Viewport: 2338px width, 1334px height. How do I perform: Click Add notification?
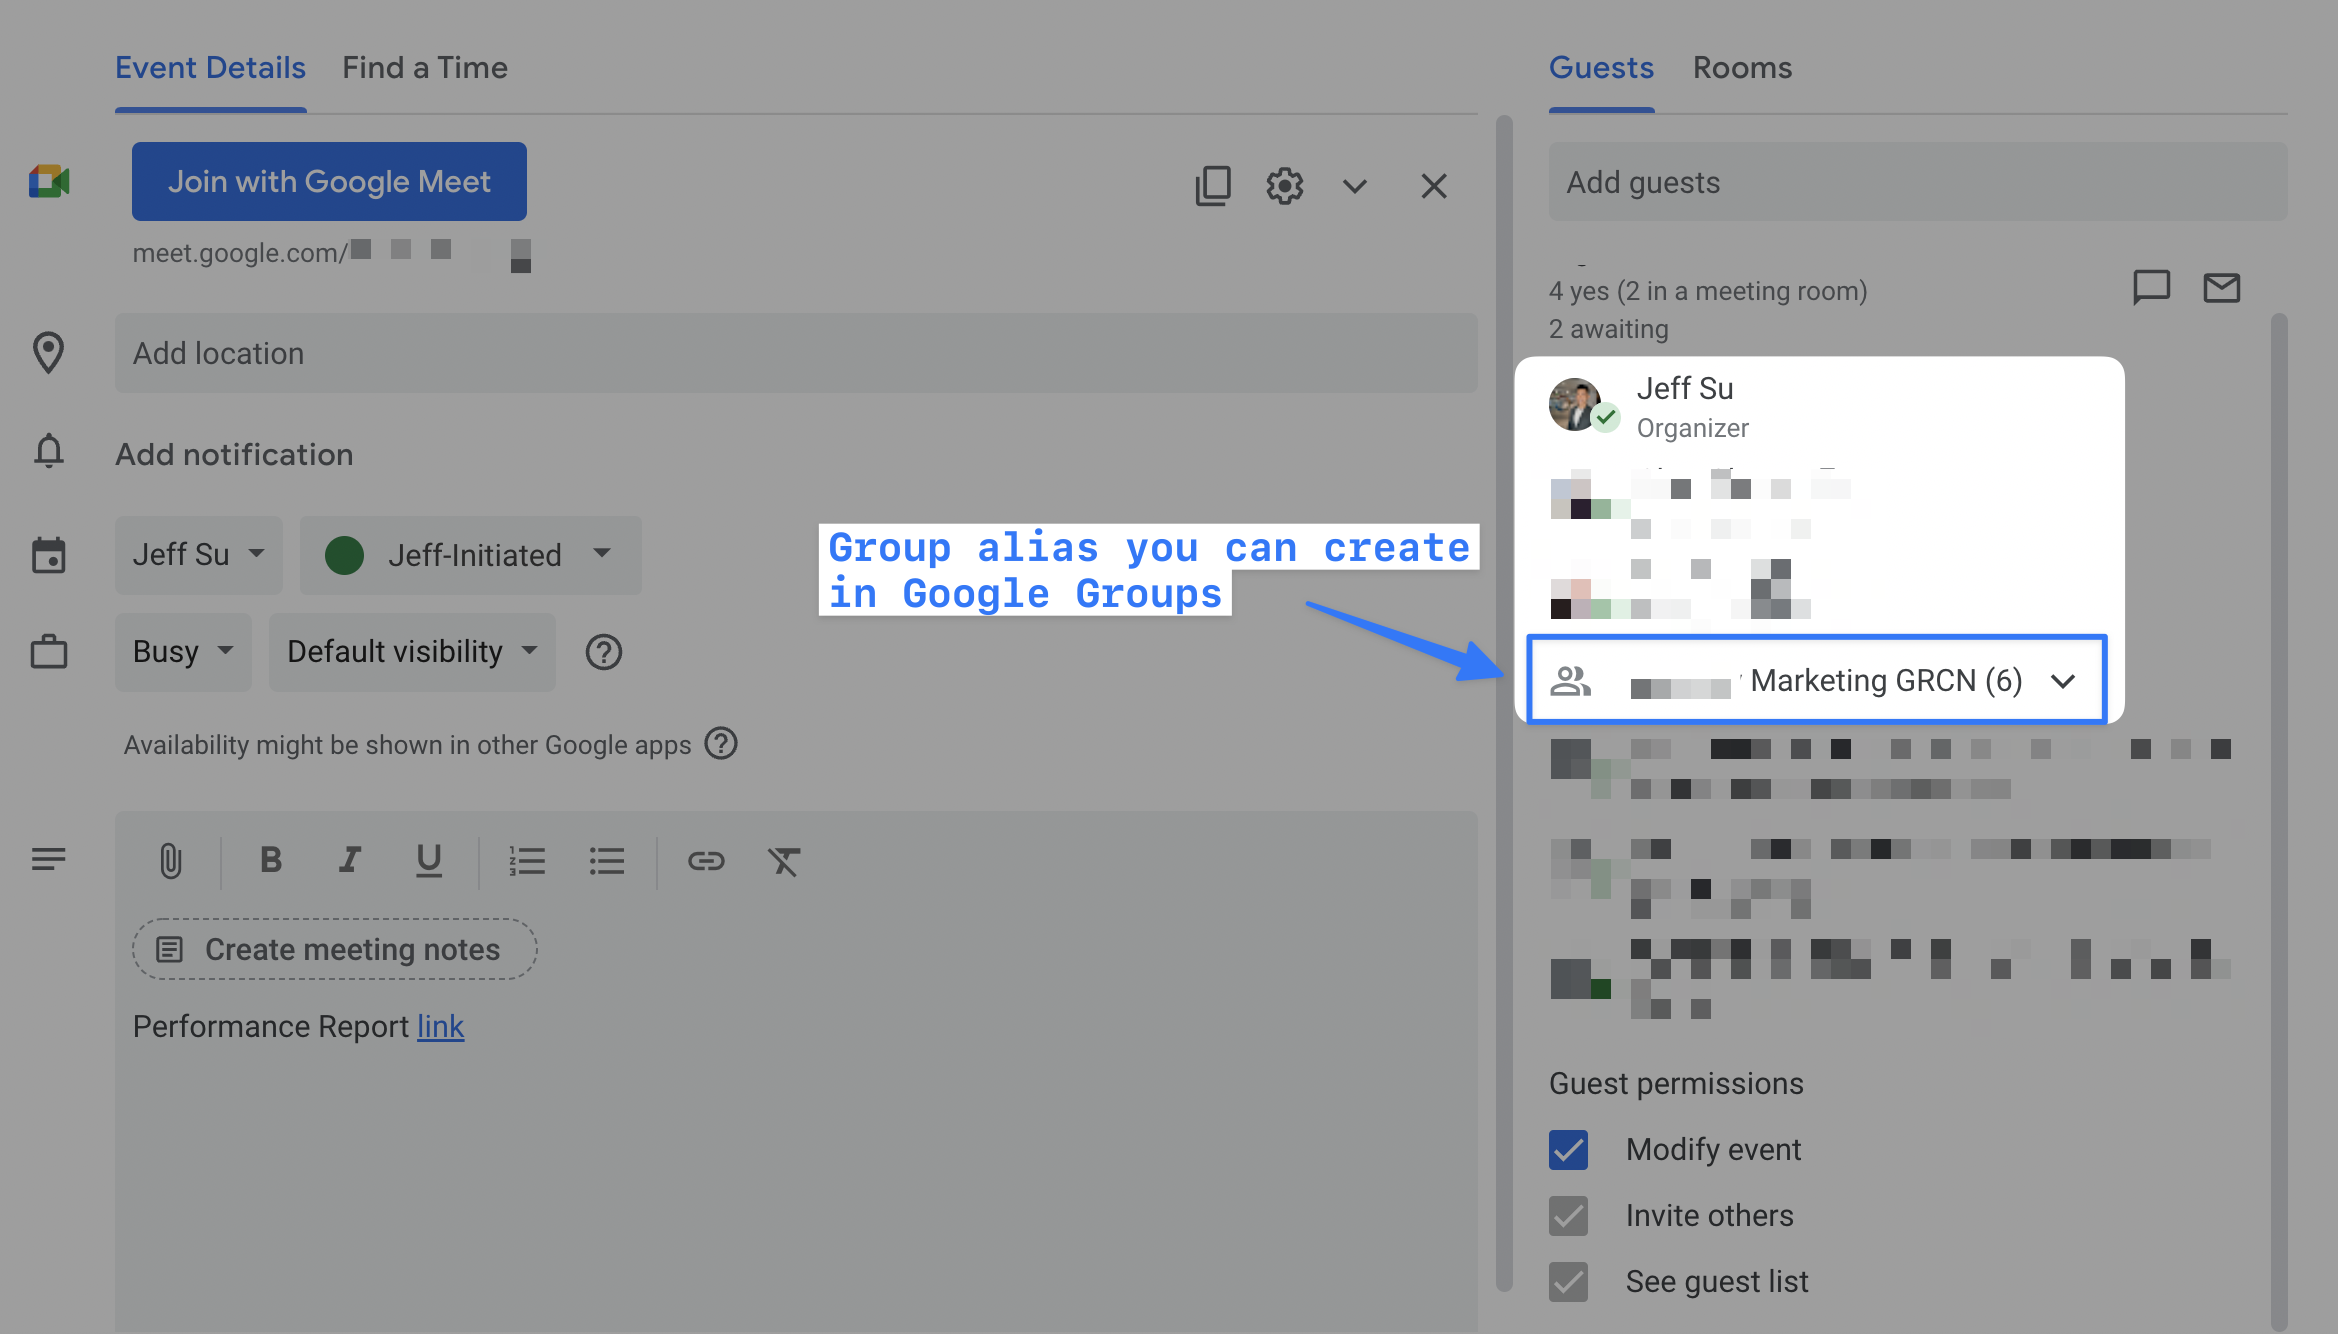tap(234, 454)
